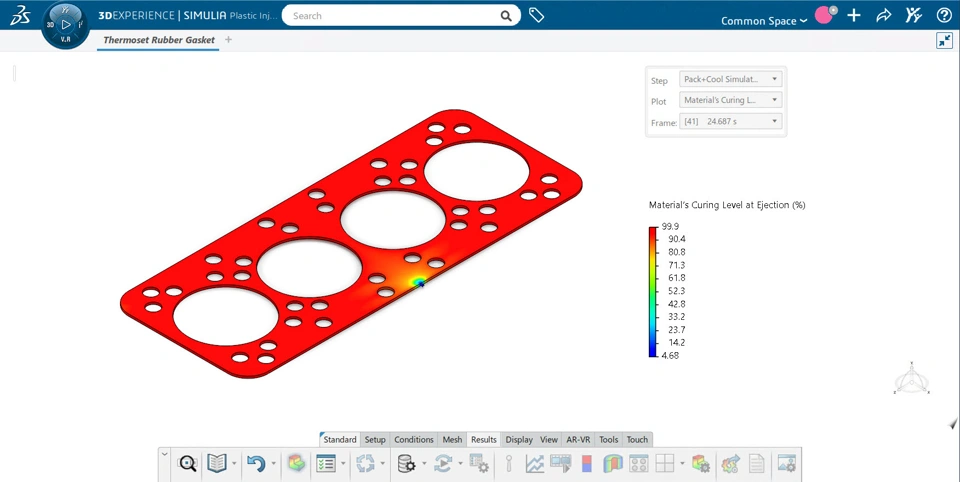Image resolution: width=960 pixels, height=482 pixels.
Task: Expand the arrow beside database gear icon
Action: [423, 464]
